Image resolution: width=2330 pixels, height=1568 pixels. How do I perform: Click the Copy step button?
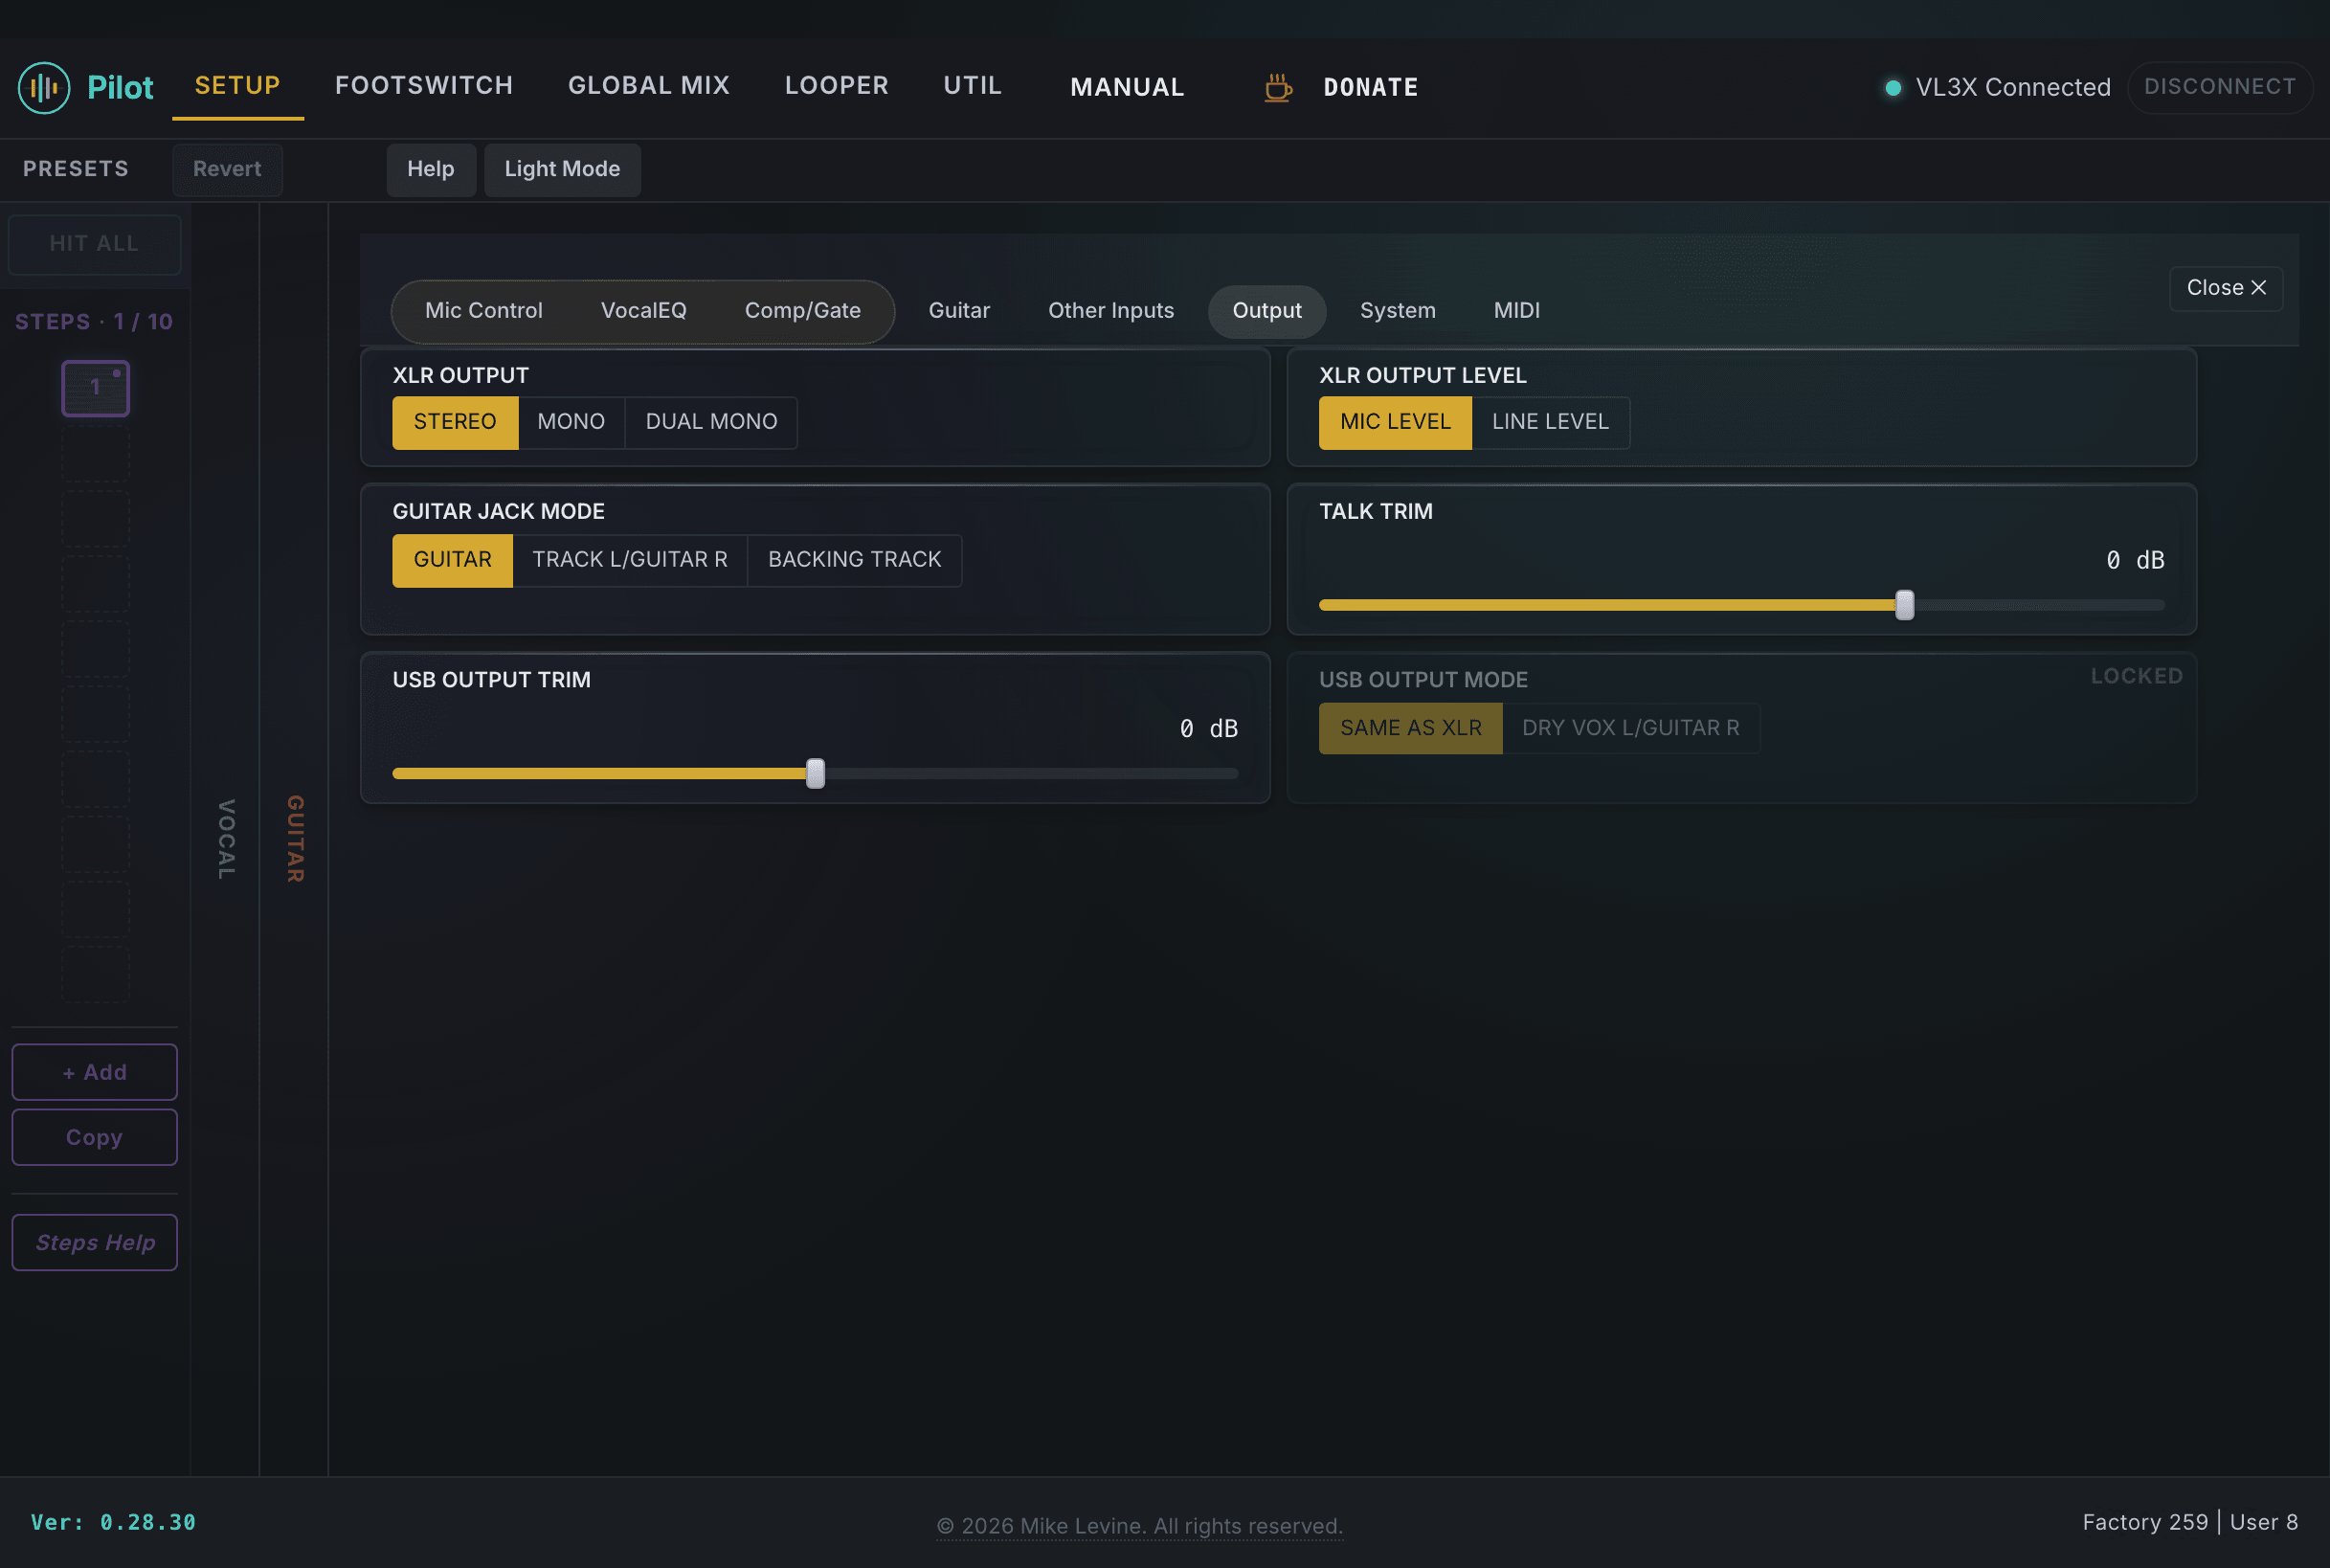[x=94, y=1137]
